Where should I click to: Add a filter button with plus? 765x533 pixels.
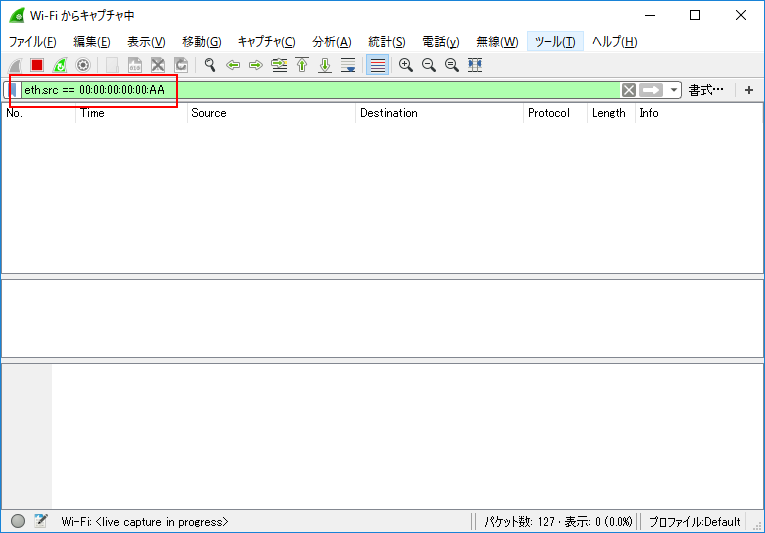point(749,90)
